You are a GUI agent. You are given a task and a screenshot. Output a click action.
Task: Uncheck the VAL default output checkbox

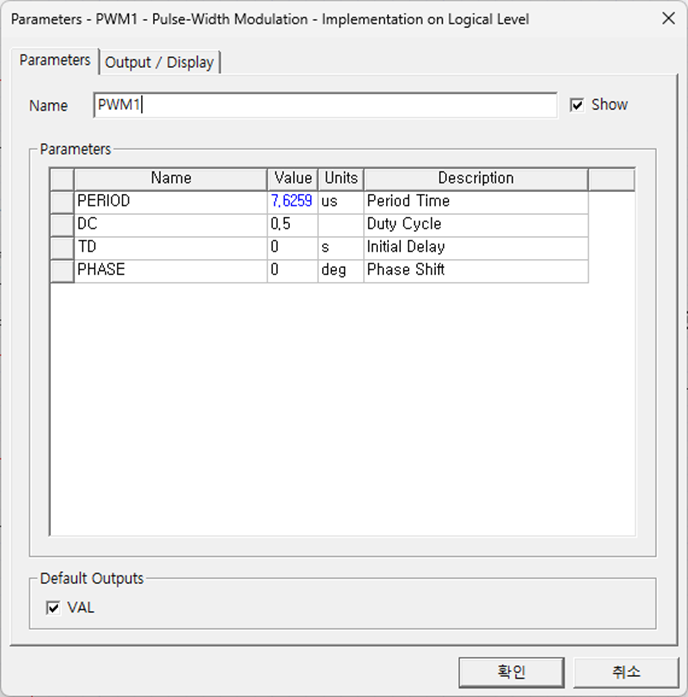click(x=54, y=608)
